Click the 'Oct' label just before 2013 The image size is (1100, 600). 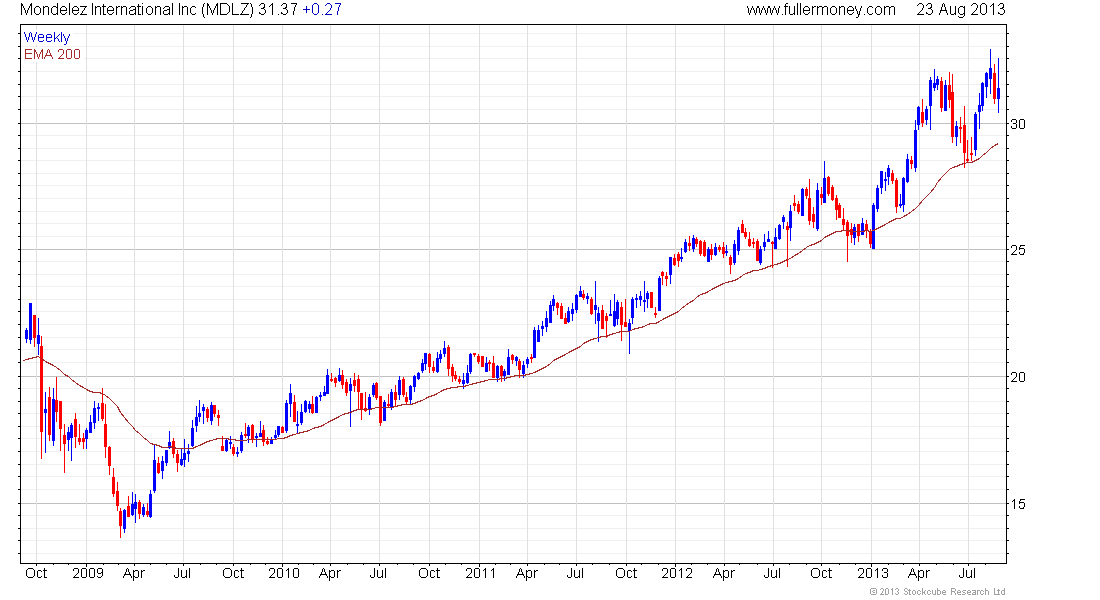(x=821, y=573)
